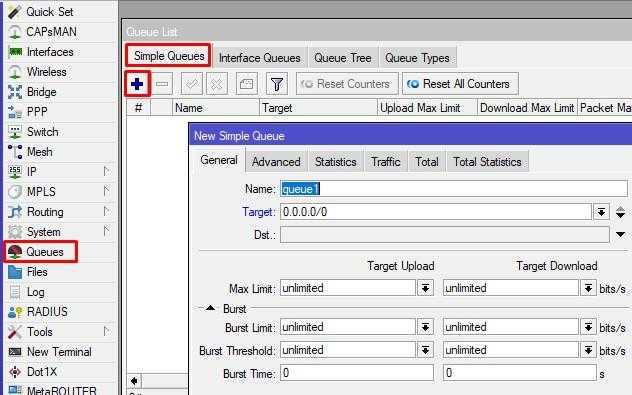Viewport: 632px width, 395px height.
Task: Focus the queue Name input field
Action: tap(453, 189)
